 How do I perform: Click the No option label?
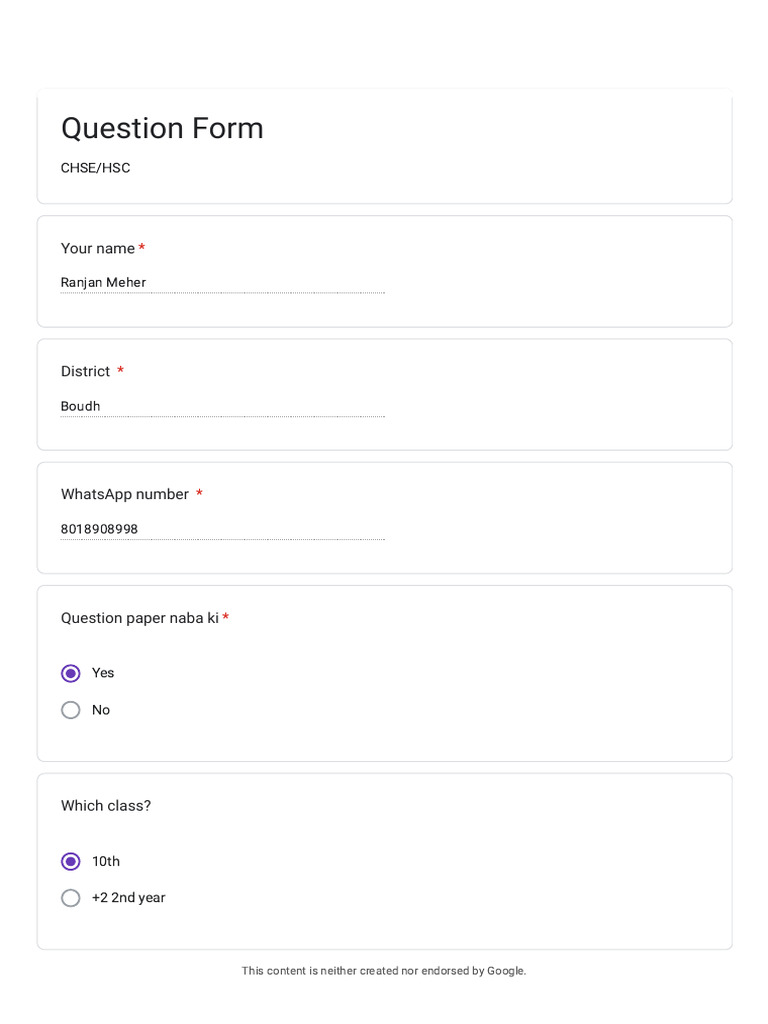tap(101, 710)
